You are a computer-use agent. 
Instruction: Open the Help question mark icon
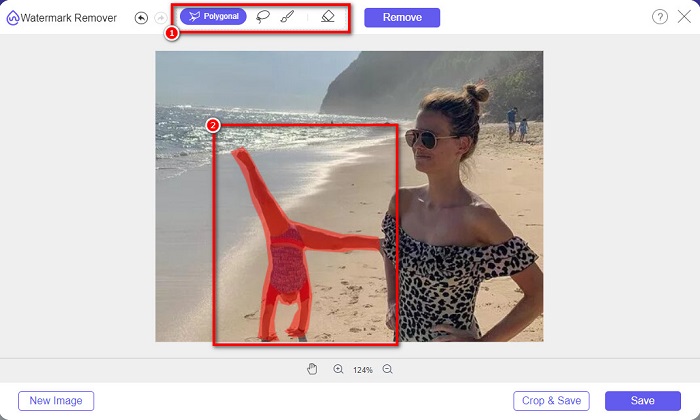659,17
